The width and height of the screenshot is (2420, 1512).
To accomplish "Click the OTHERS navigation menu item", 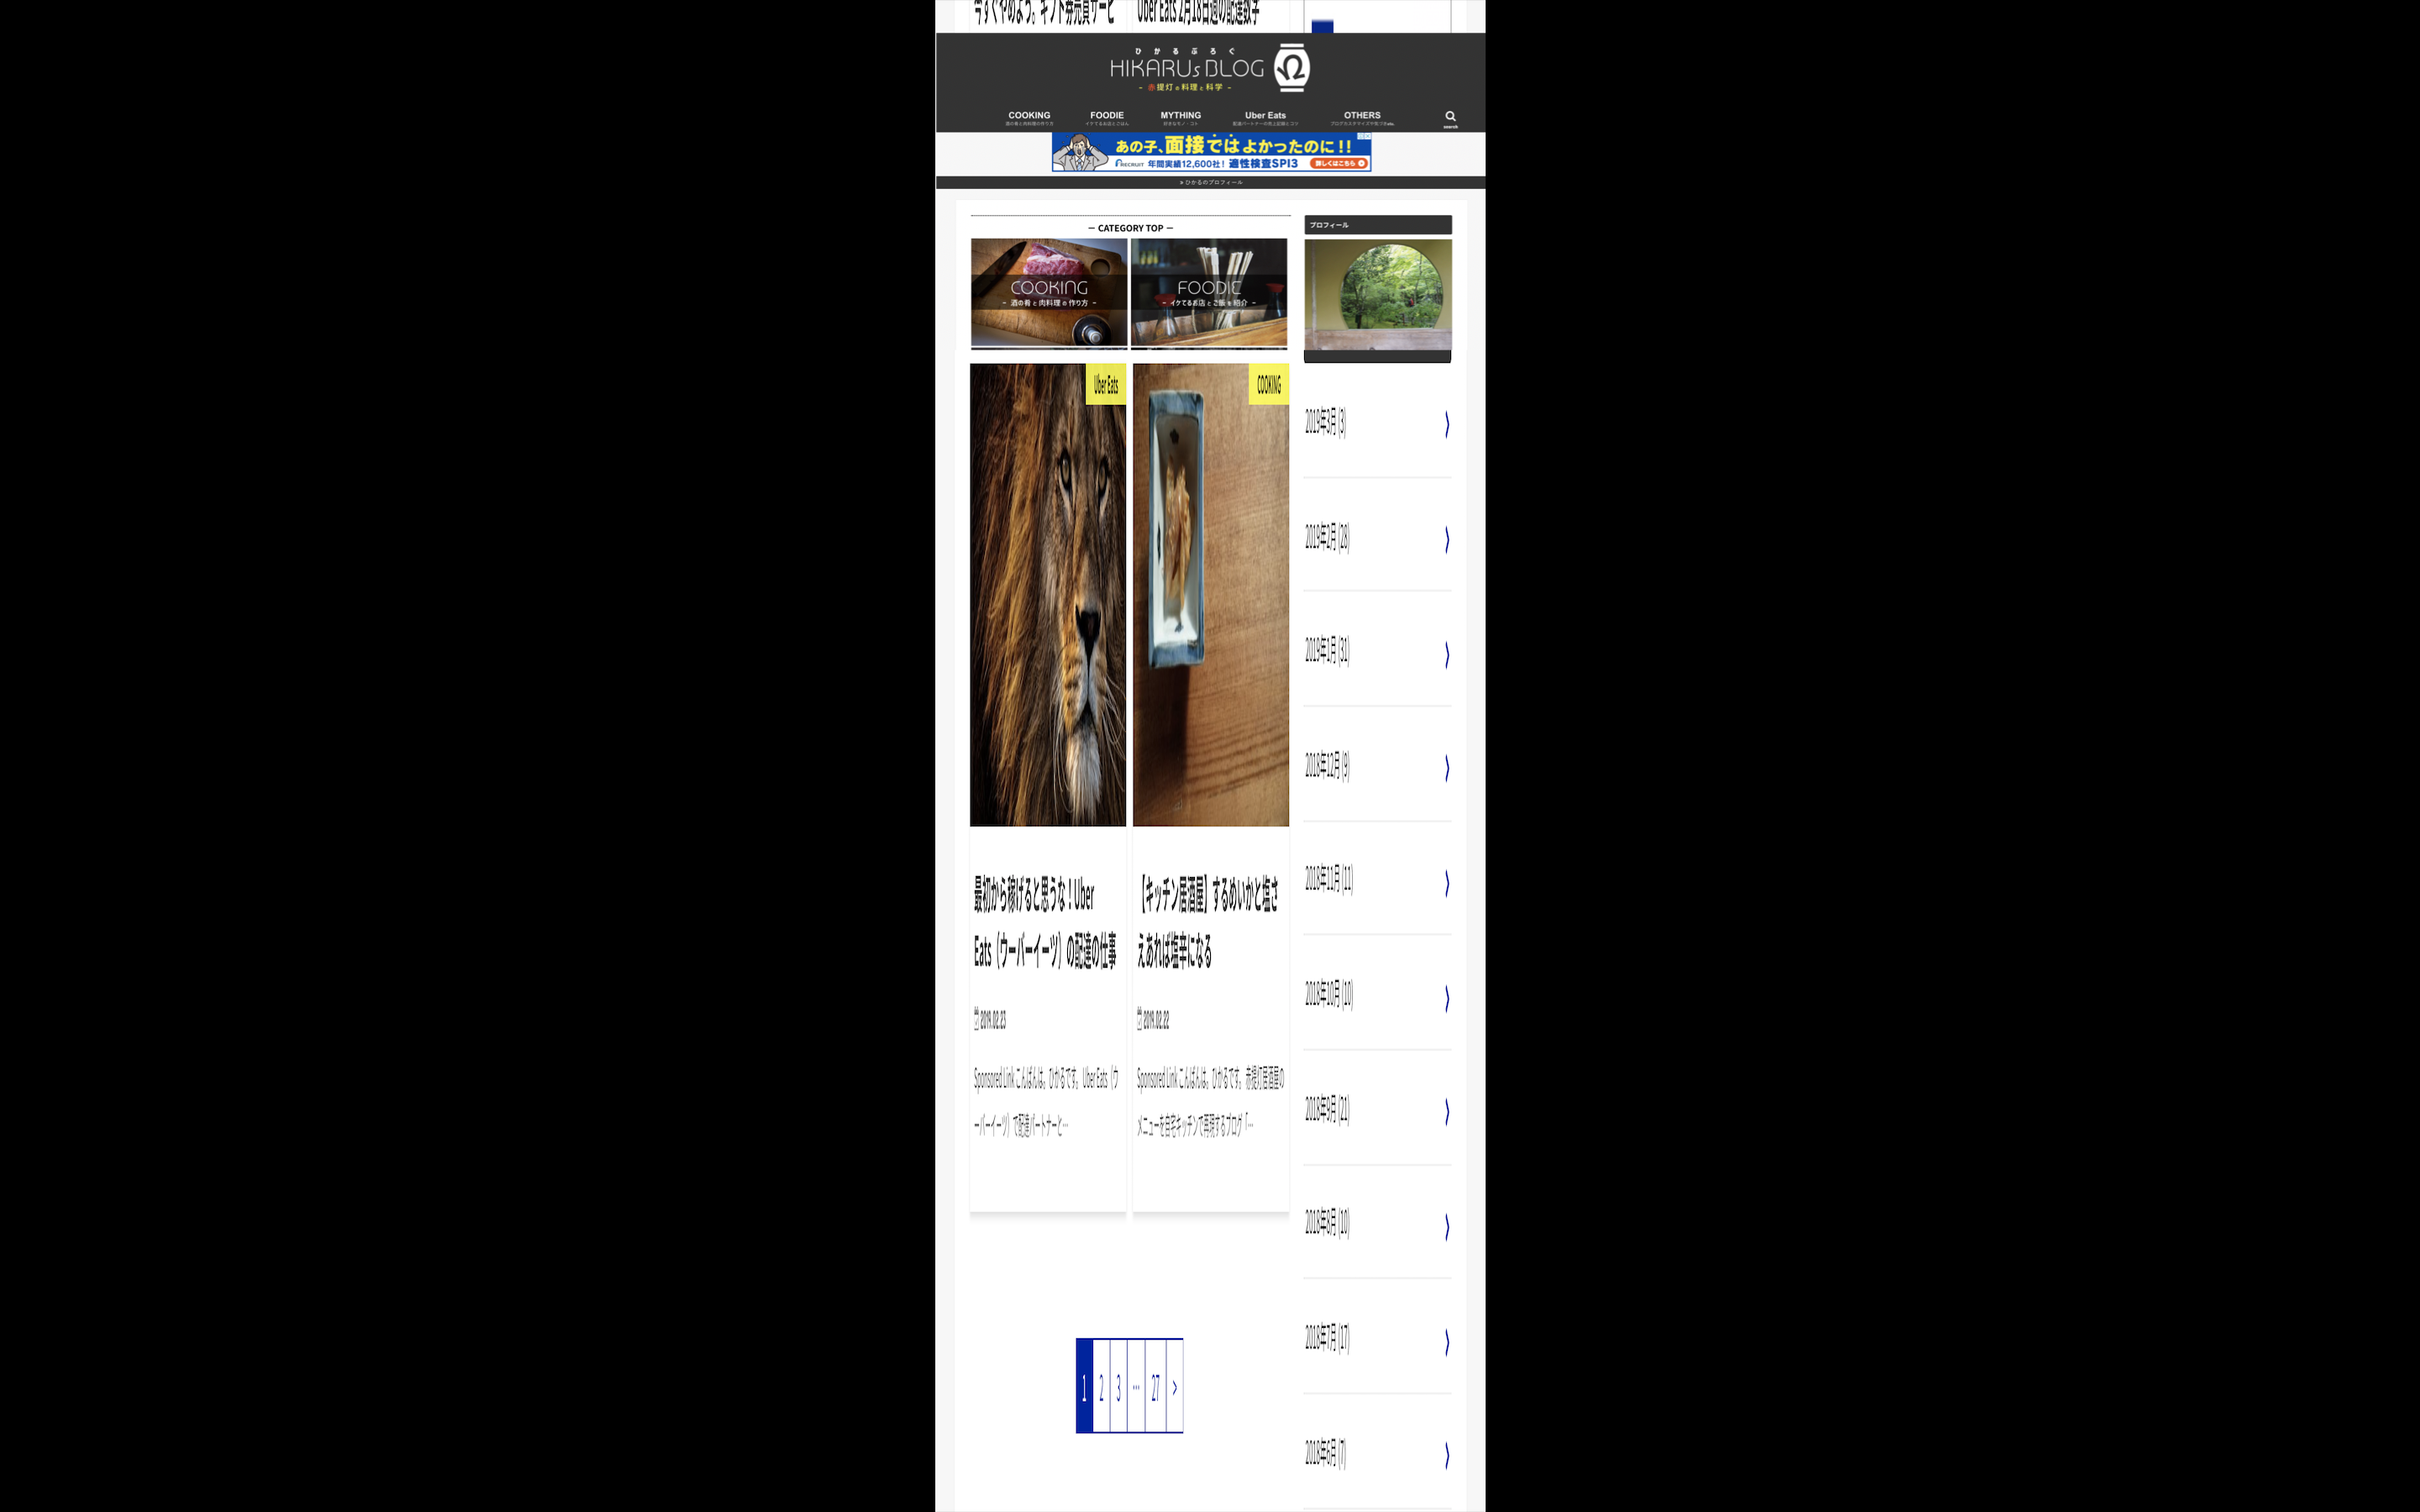I will pyautogui.click(x=1360, y=117).
